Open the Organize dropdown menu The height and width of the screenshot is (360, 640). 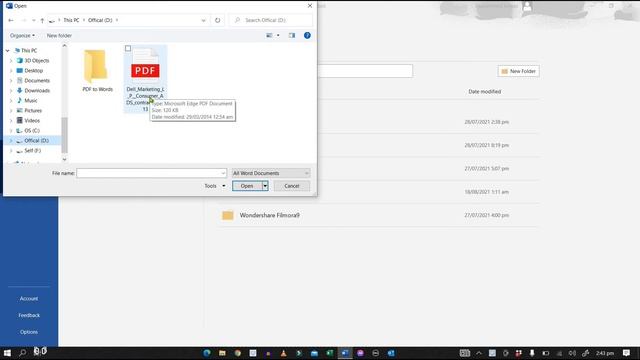click(22, 36)
